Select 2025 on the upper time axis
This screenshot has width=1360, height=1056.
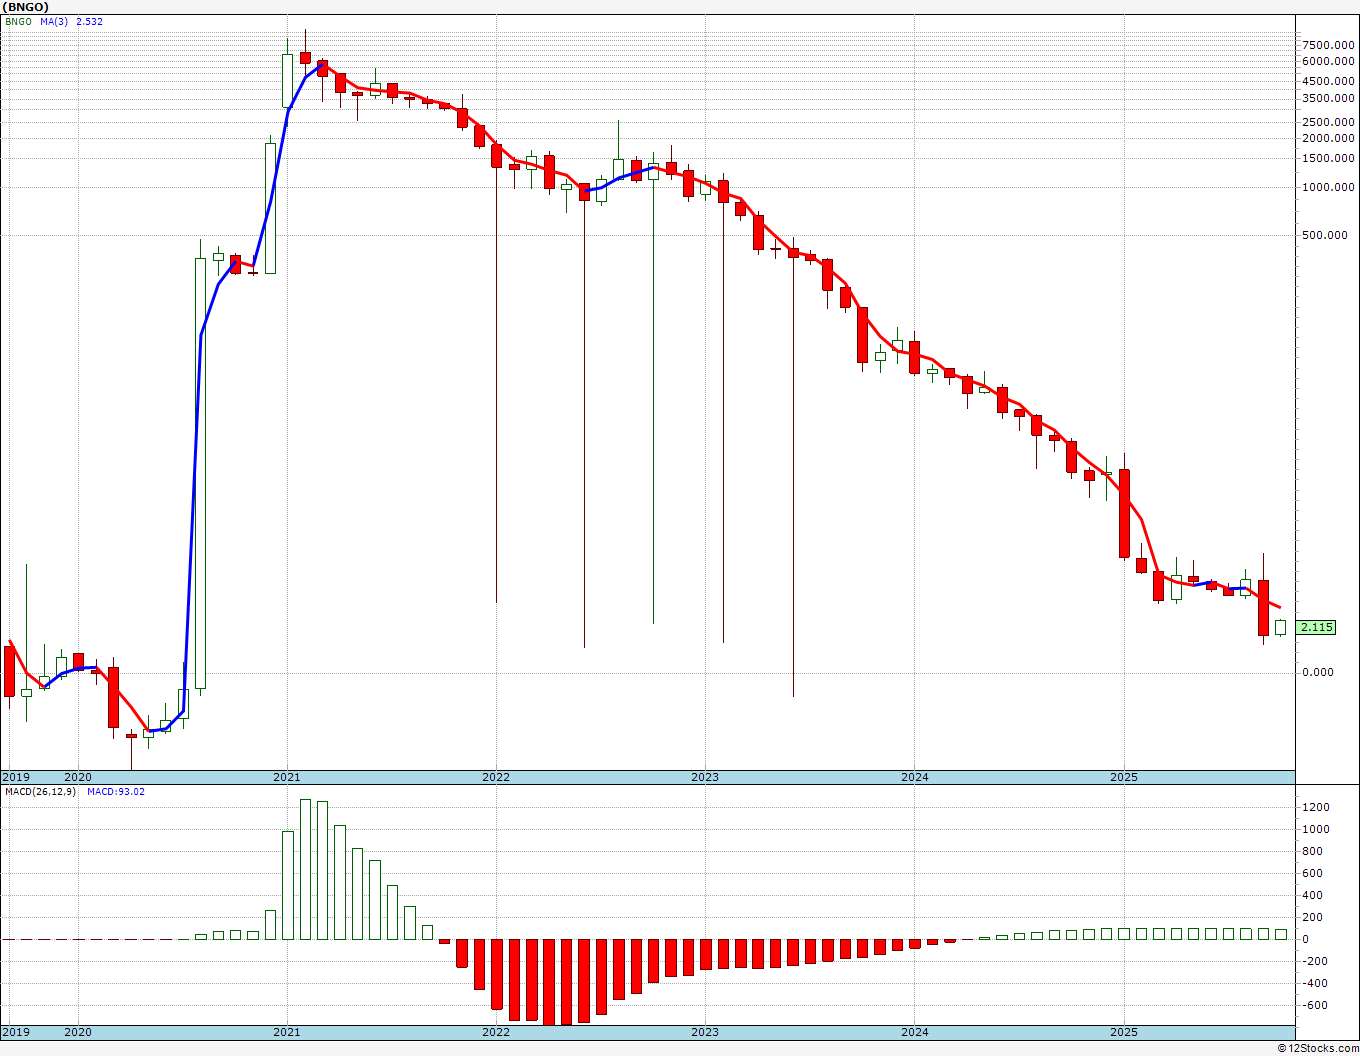click(x=1124, y=777)
